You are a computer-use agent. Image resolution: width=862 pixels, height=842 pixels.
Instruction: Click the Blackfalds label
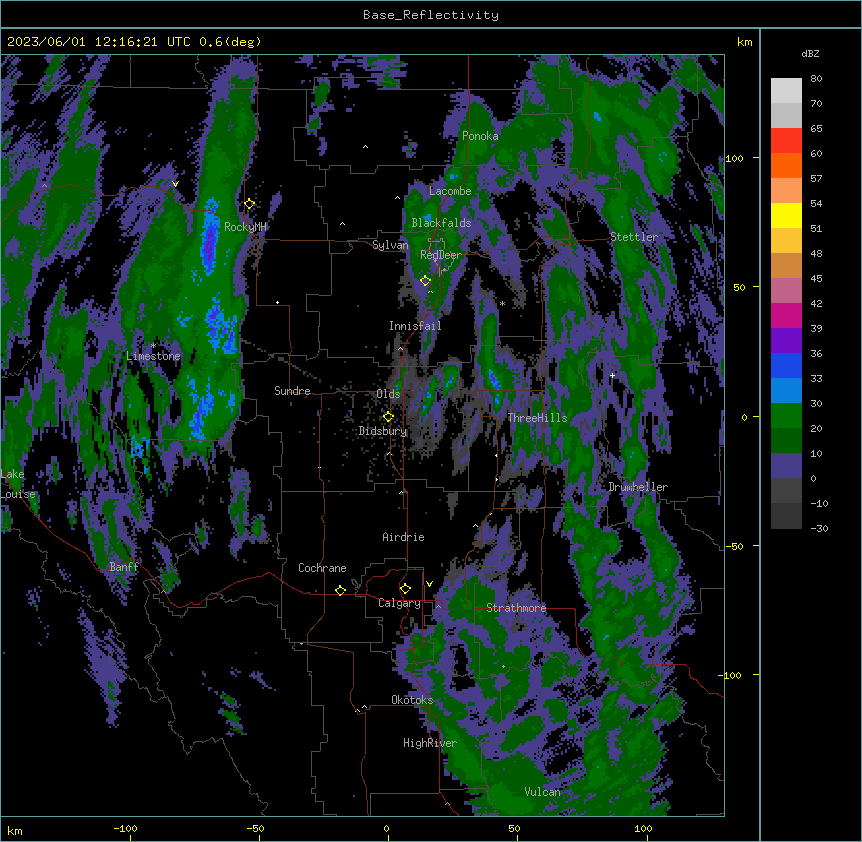coord(441,223)
